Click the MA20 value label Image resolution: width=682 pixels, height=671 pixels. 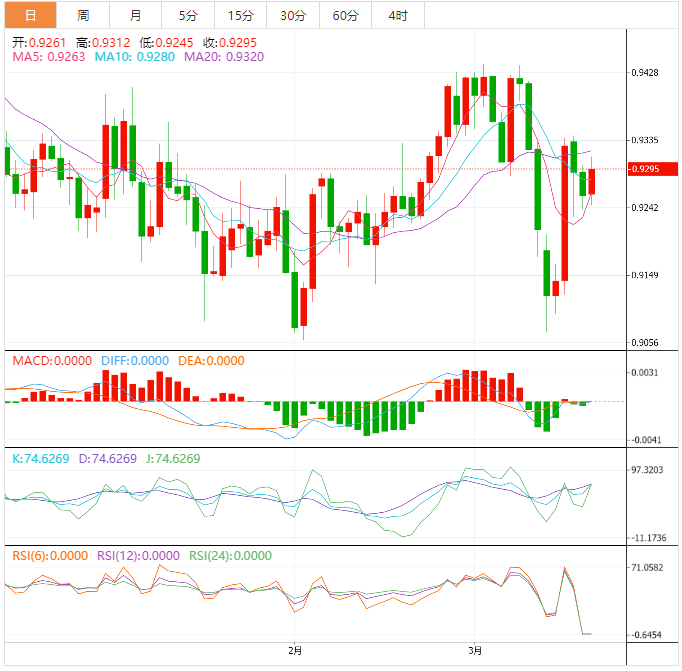224,57
